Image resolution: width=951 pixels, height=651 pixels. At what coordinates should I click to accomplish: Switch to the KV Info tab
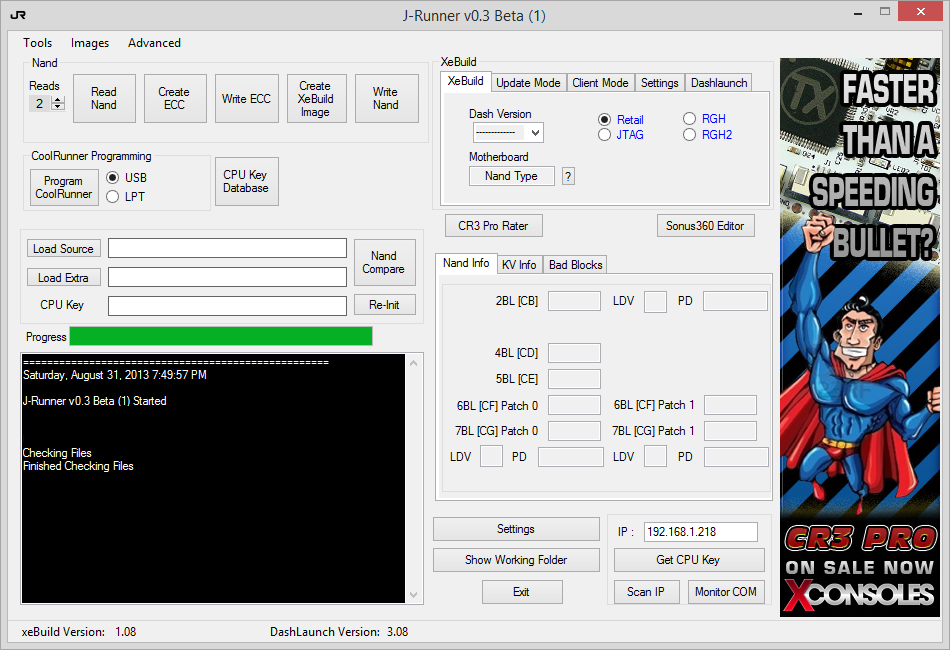coord(519,265)
